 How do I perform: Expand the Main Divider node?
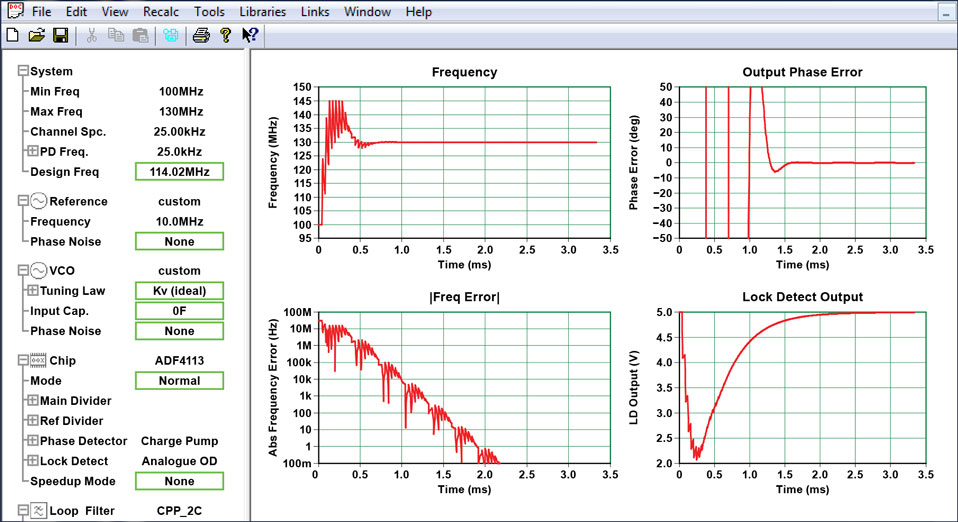point(33,400)
